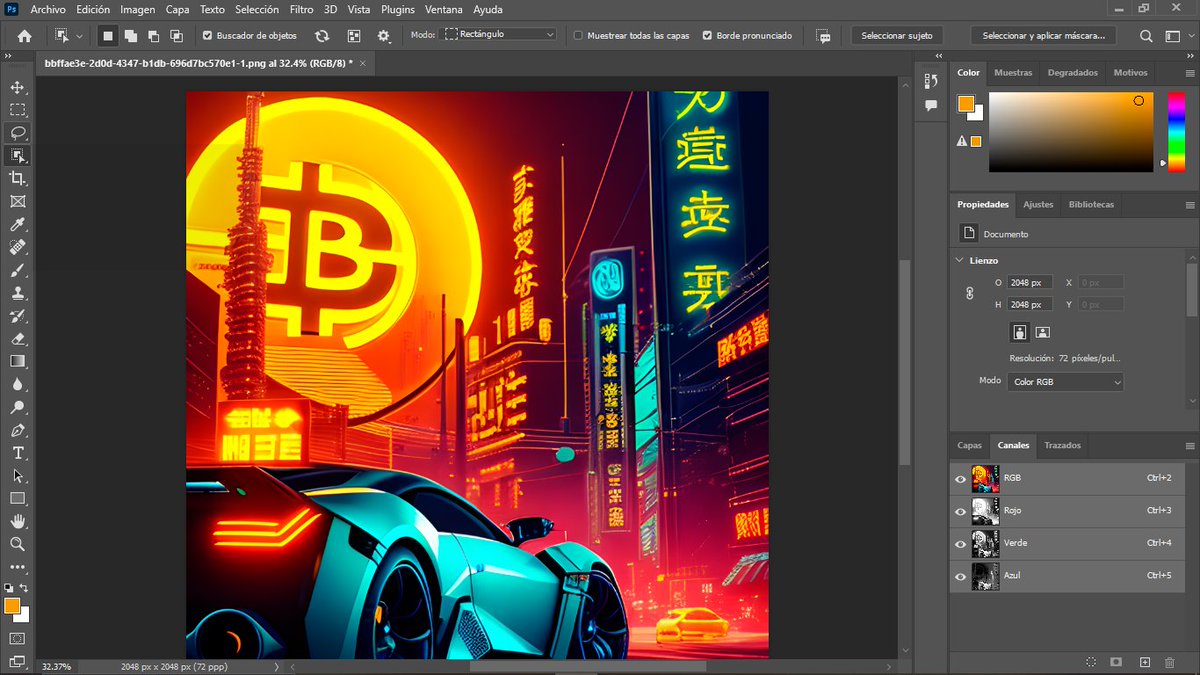Click the search magnifier in options bar
The height and width of the screenshot is (675, 1200).
[x=1147, y=35]
